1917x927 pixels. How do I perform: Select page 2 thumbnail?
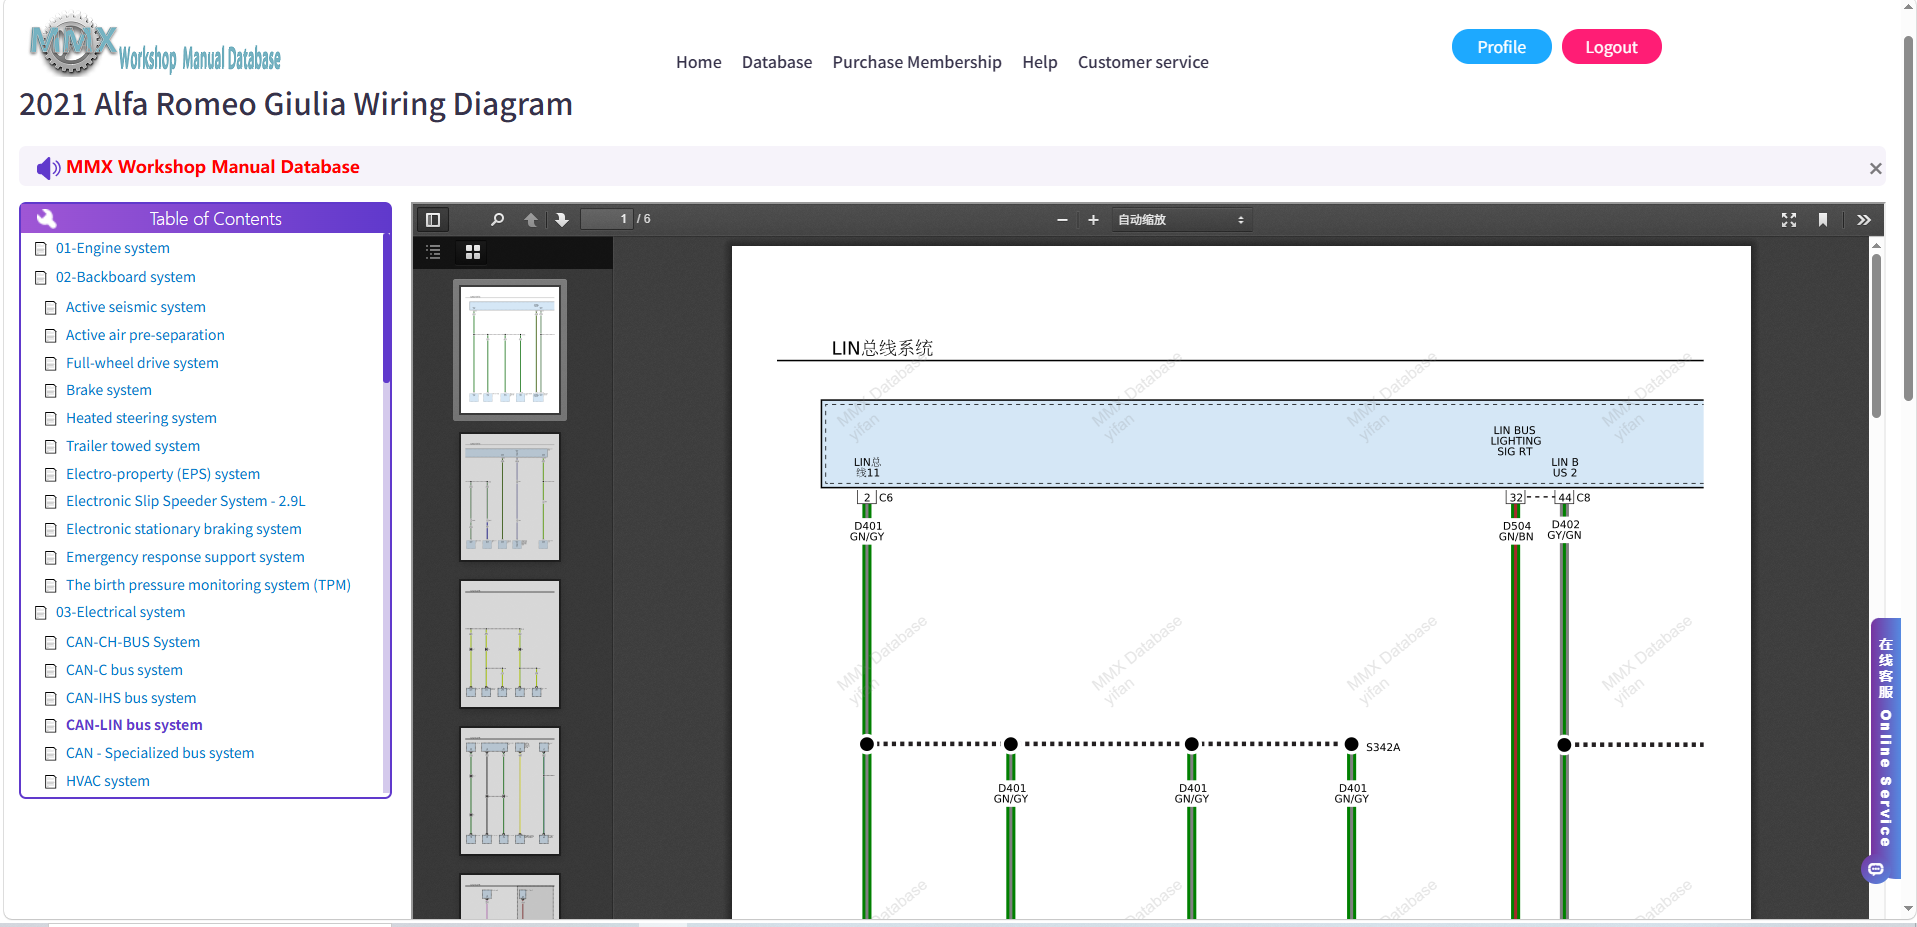click(510, 497)
